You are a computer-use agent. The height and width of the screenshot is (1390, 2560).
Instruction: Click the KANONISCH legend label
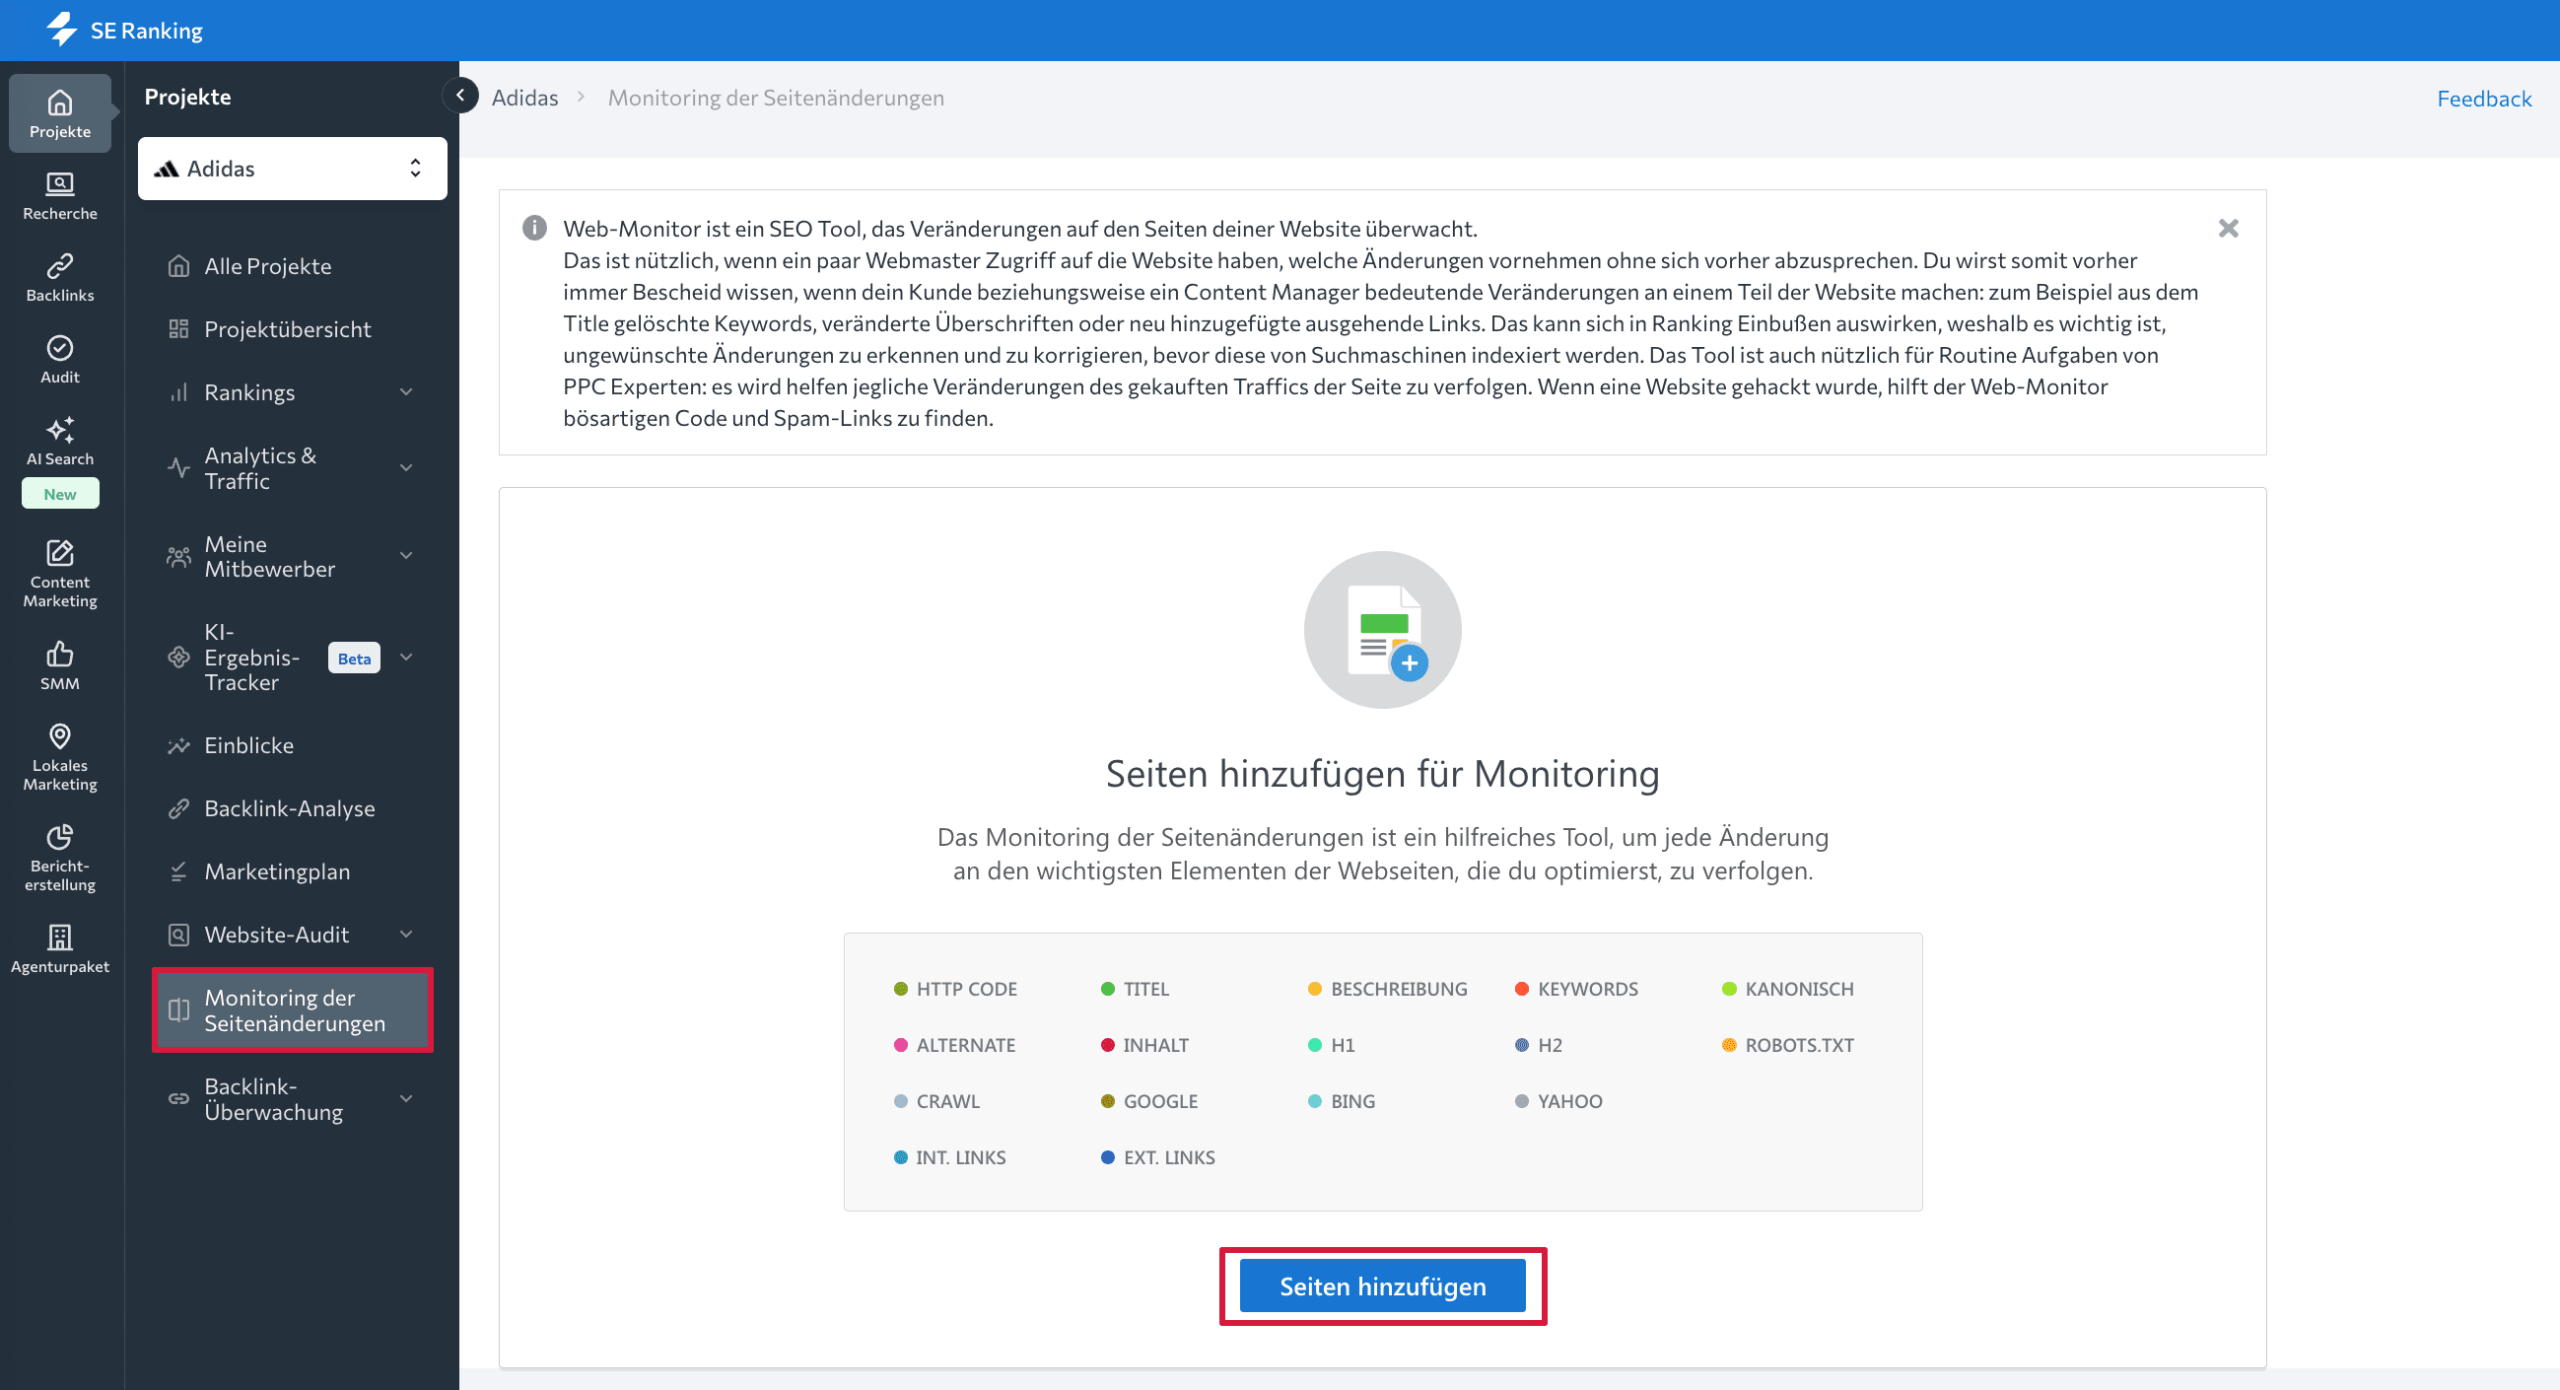tap(1799, 989)
